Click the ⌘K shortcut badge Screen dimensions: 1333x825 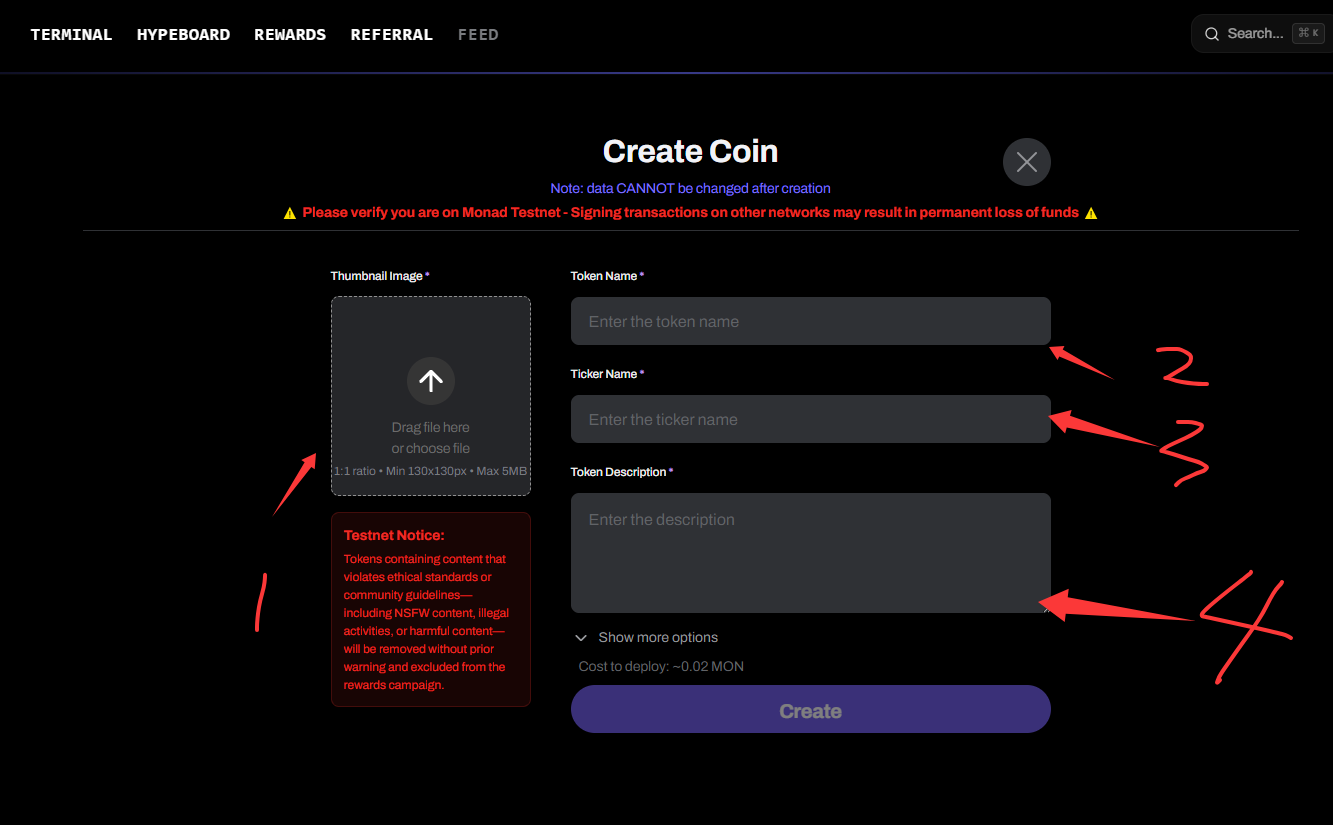tap(1308, 33)
